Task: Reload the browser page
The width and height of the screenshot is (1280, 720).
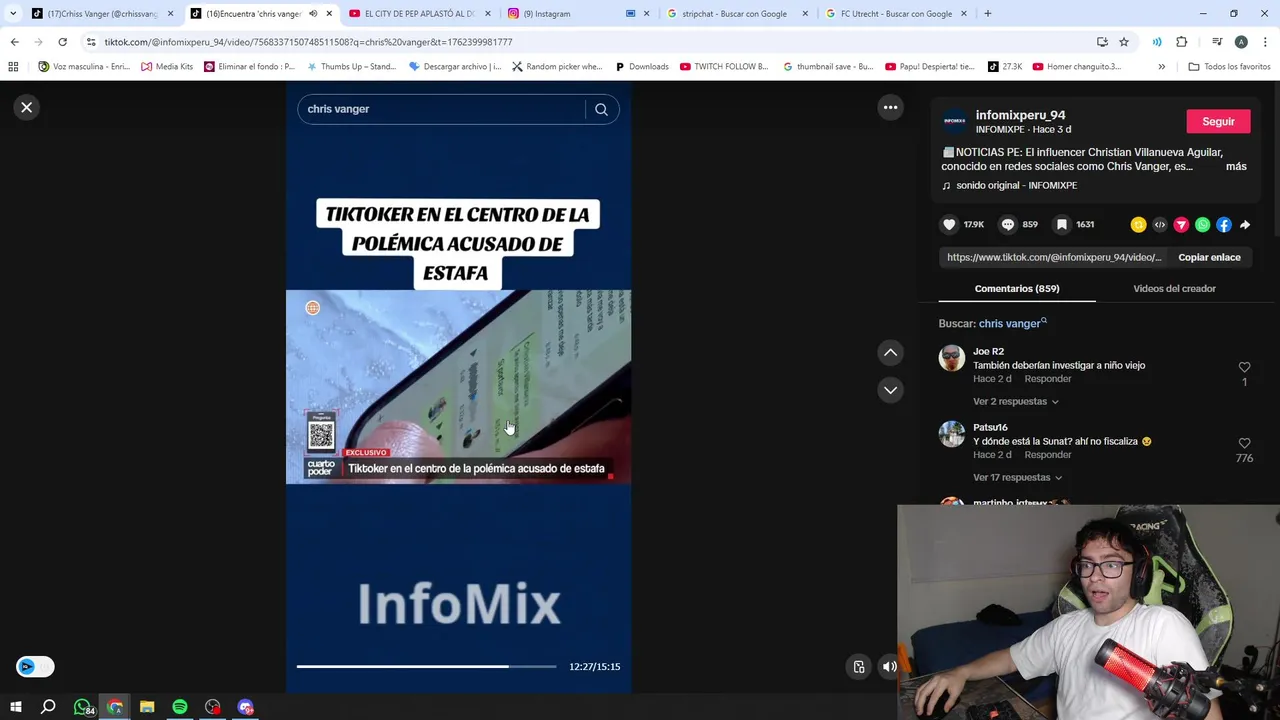Action: [62, 42]
